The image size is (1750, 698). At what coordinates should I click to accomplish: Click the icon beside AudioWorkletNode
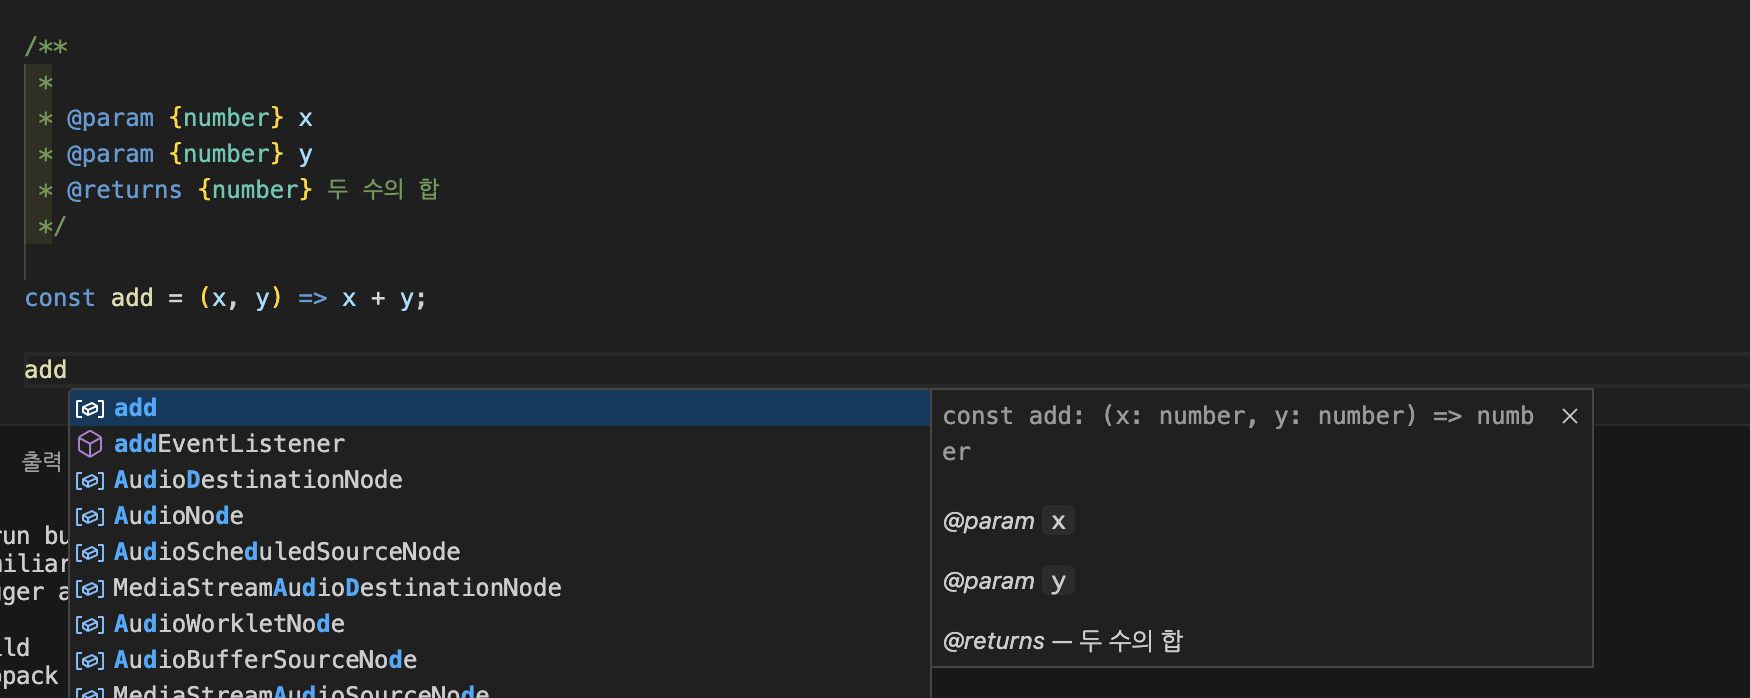[90, 624]
